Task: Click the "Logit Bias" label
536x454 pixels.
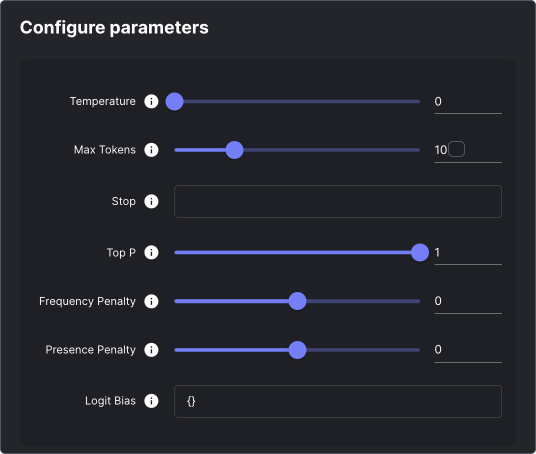Action: 110,401
